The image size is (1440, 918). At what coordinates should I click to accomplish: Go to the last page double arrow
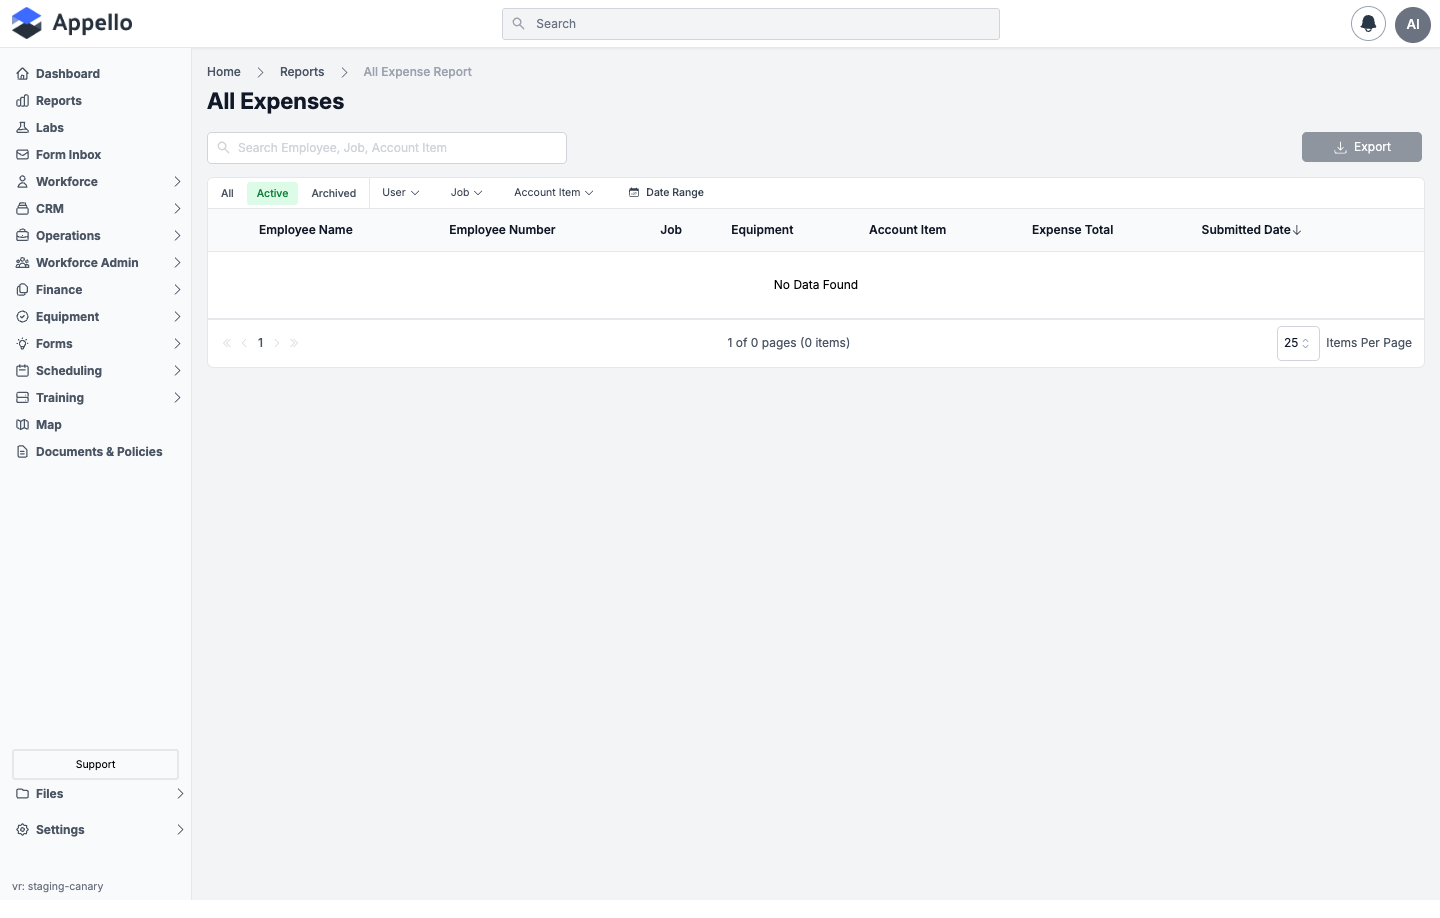tap(294, 343)
